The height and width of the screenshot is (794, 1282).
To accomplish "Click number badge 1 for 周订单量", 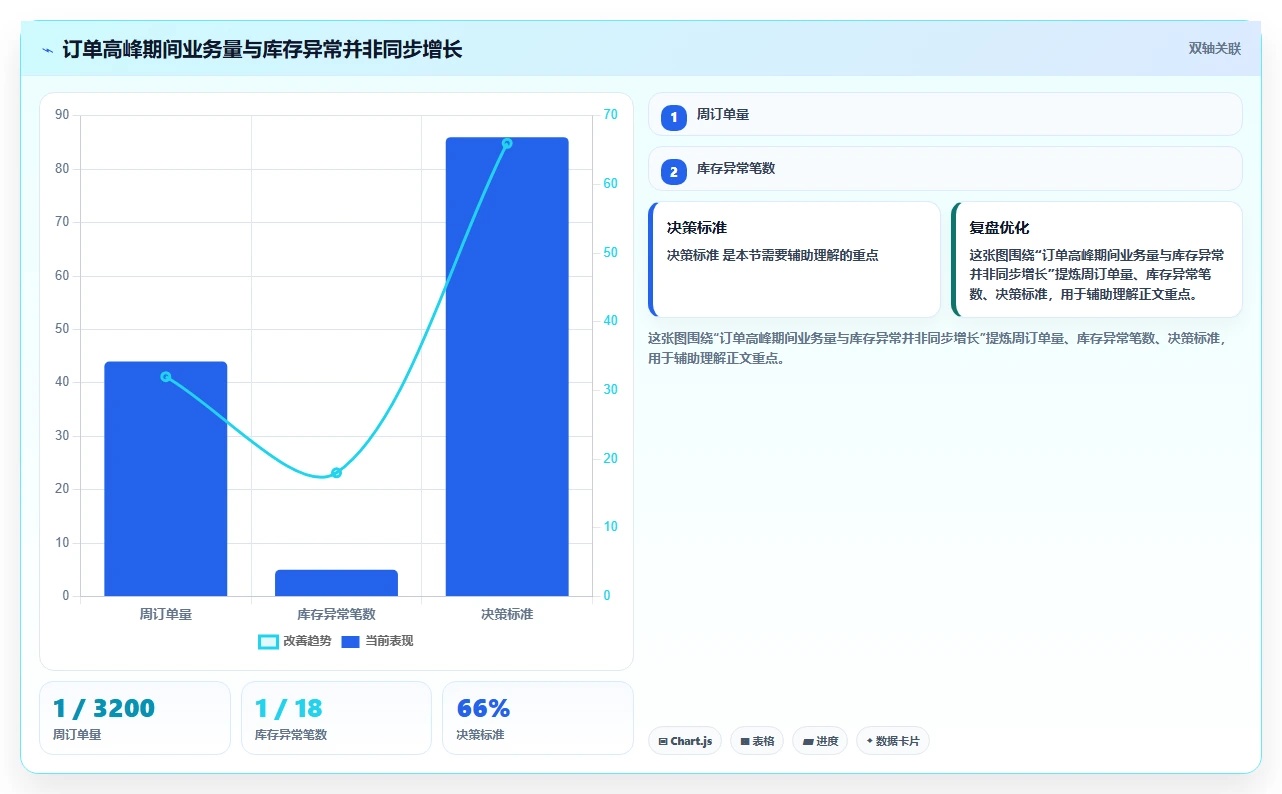I will pos(674,117).
